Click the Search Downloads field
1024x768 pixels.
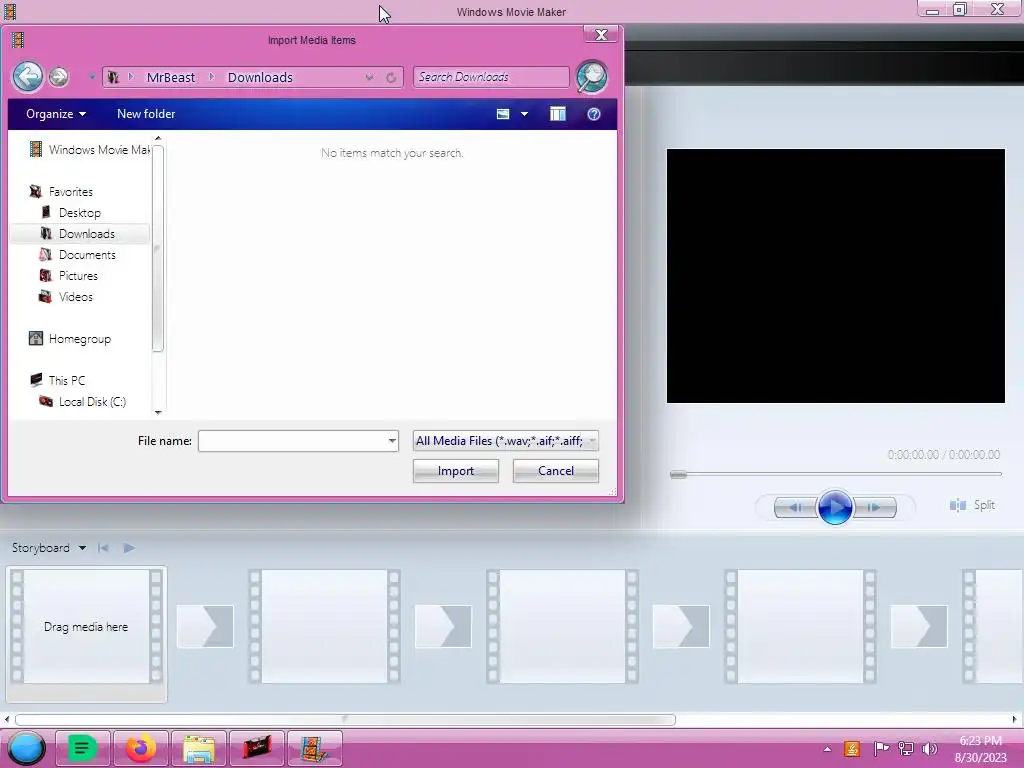[491, 77]
